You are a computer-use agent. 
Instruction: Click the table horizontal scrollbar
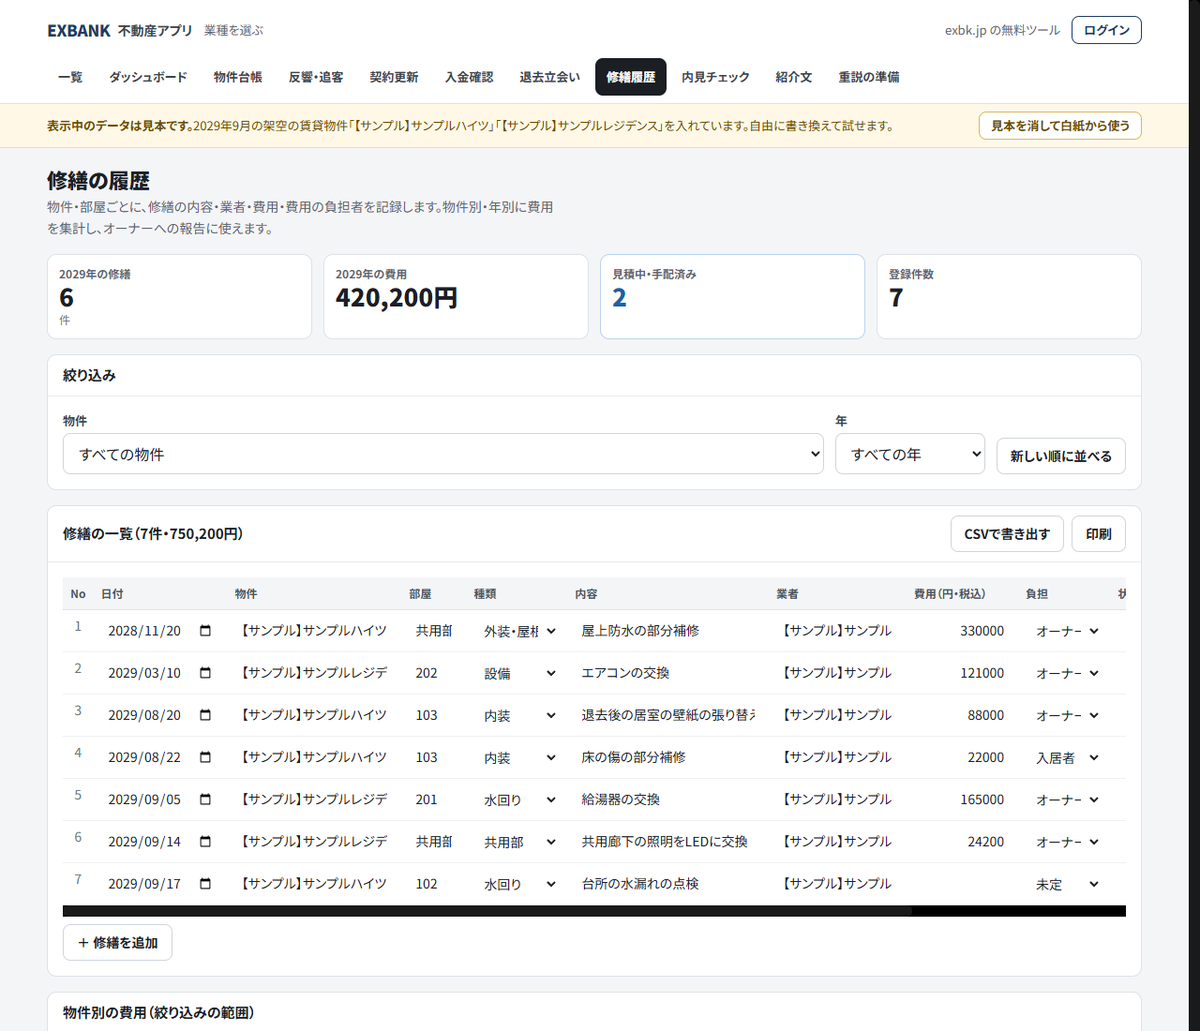coord(594,911)
